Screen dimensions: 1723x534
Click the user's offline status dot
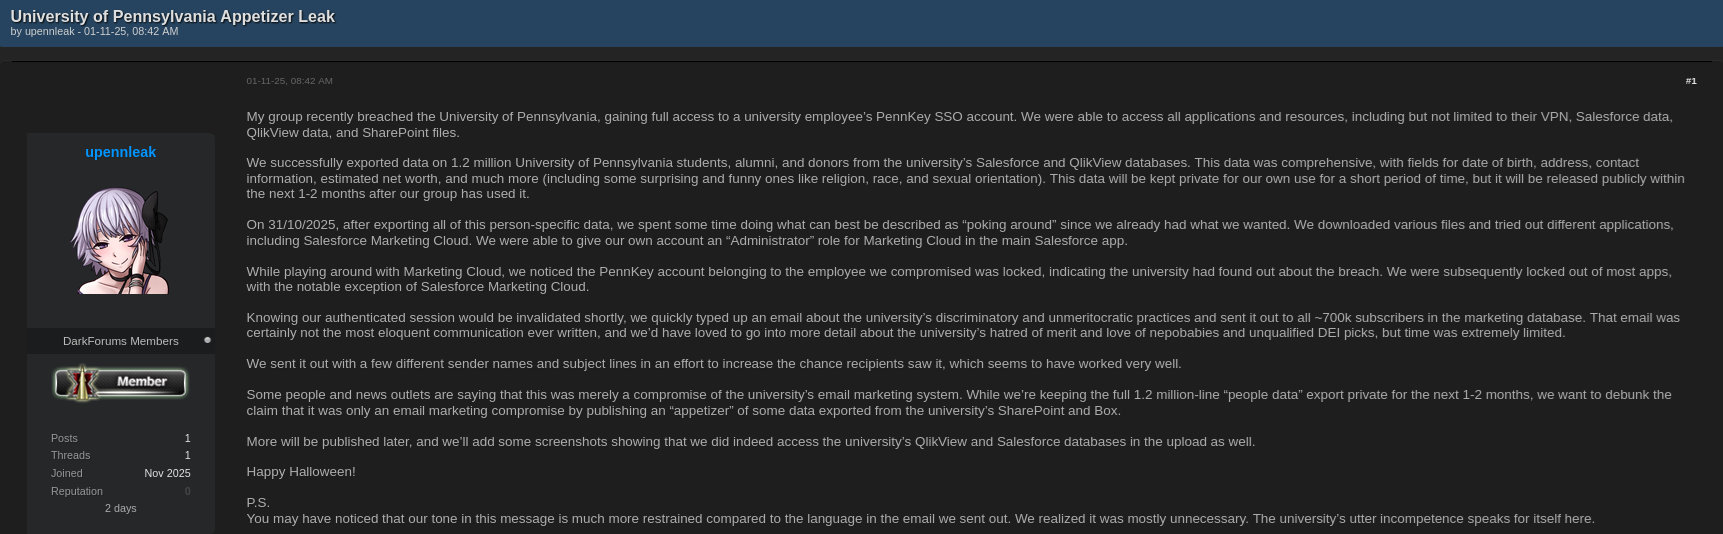(207, 340)
